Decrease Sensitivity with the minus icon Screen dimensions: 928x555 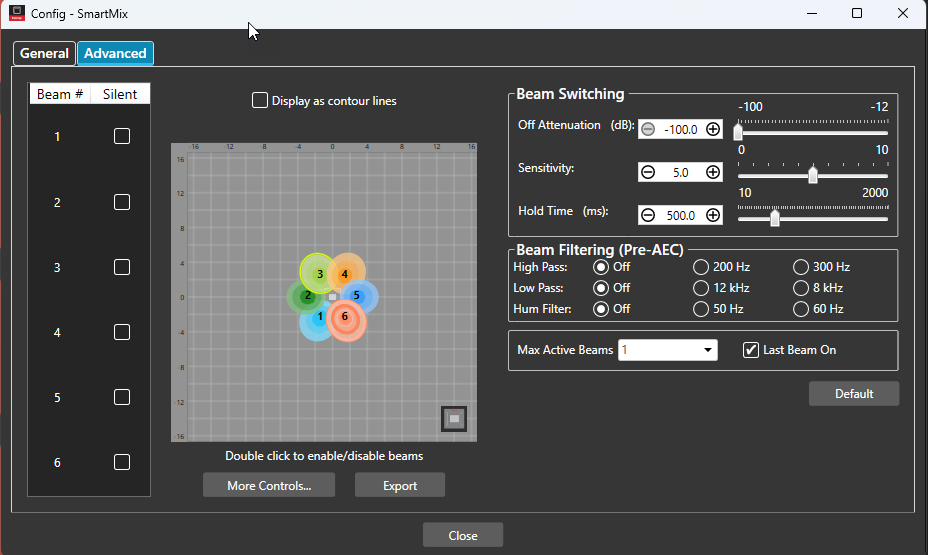coord(648,172)
